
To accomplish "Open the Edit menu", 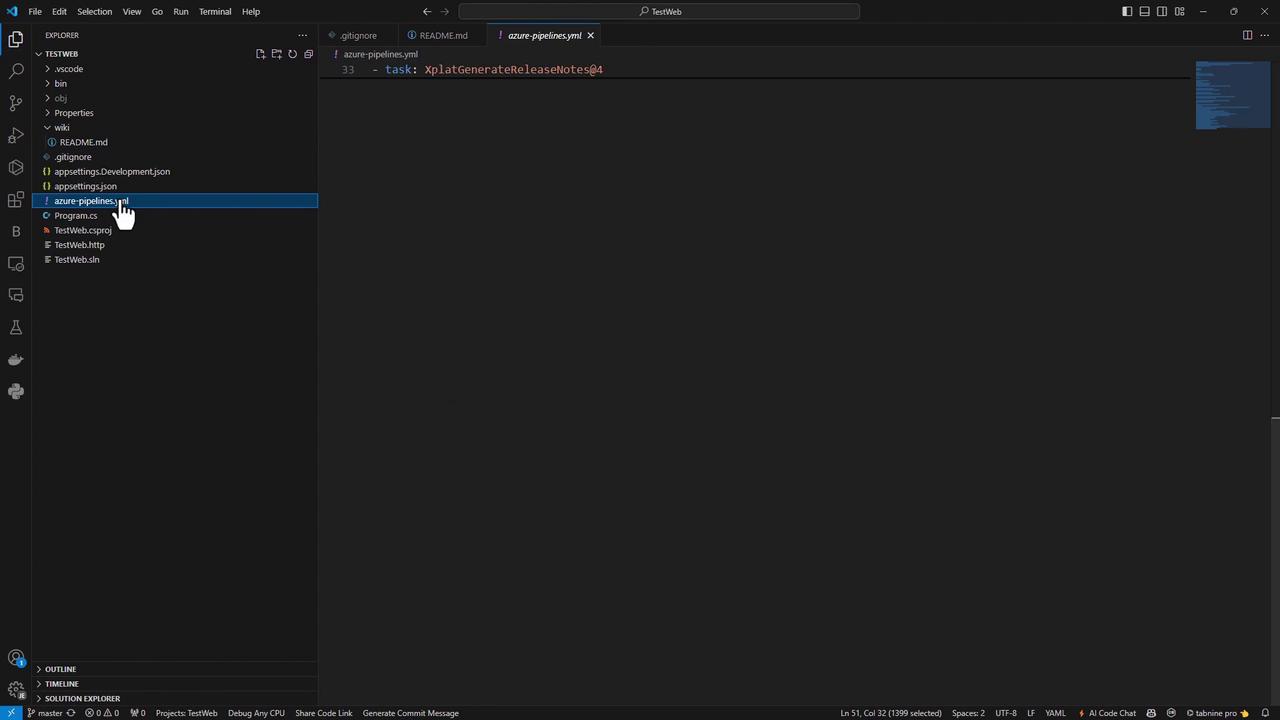I will pos(59,12).
